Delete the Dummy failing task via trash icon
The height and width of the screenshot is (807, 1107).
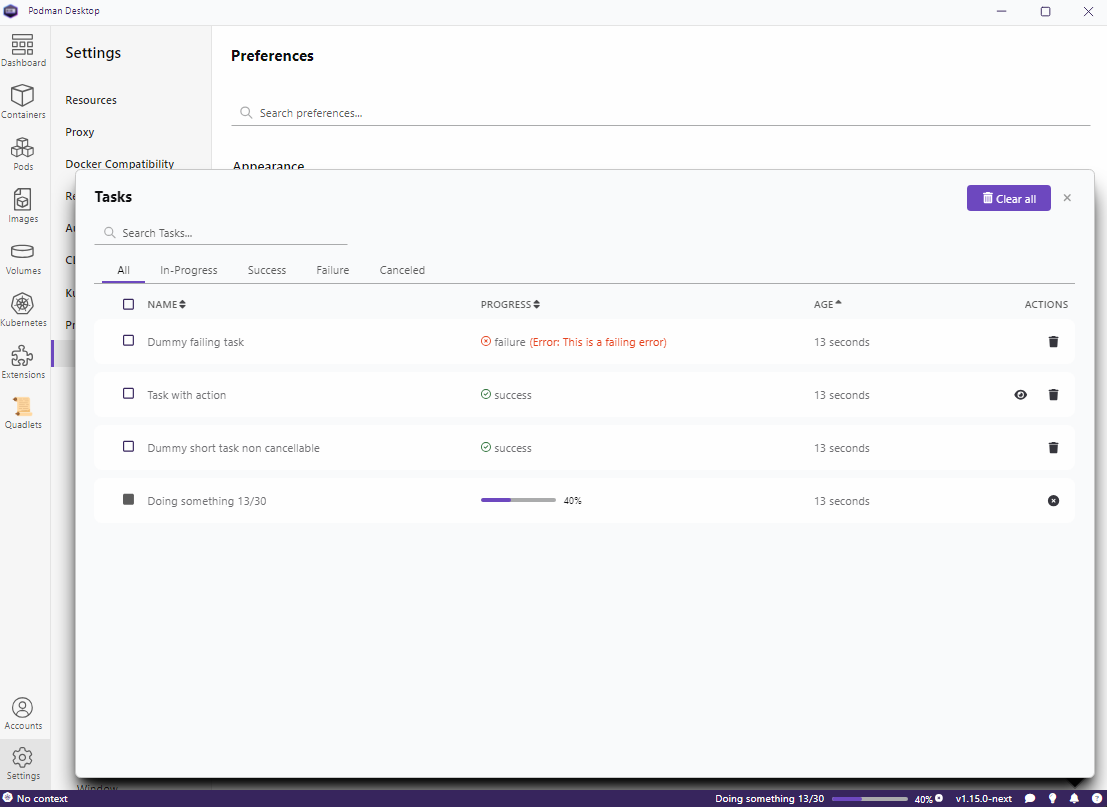[1053, 341]
